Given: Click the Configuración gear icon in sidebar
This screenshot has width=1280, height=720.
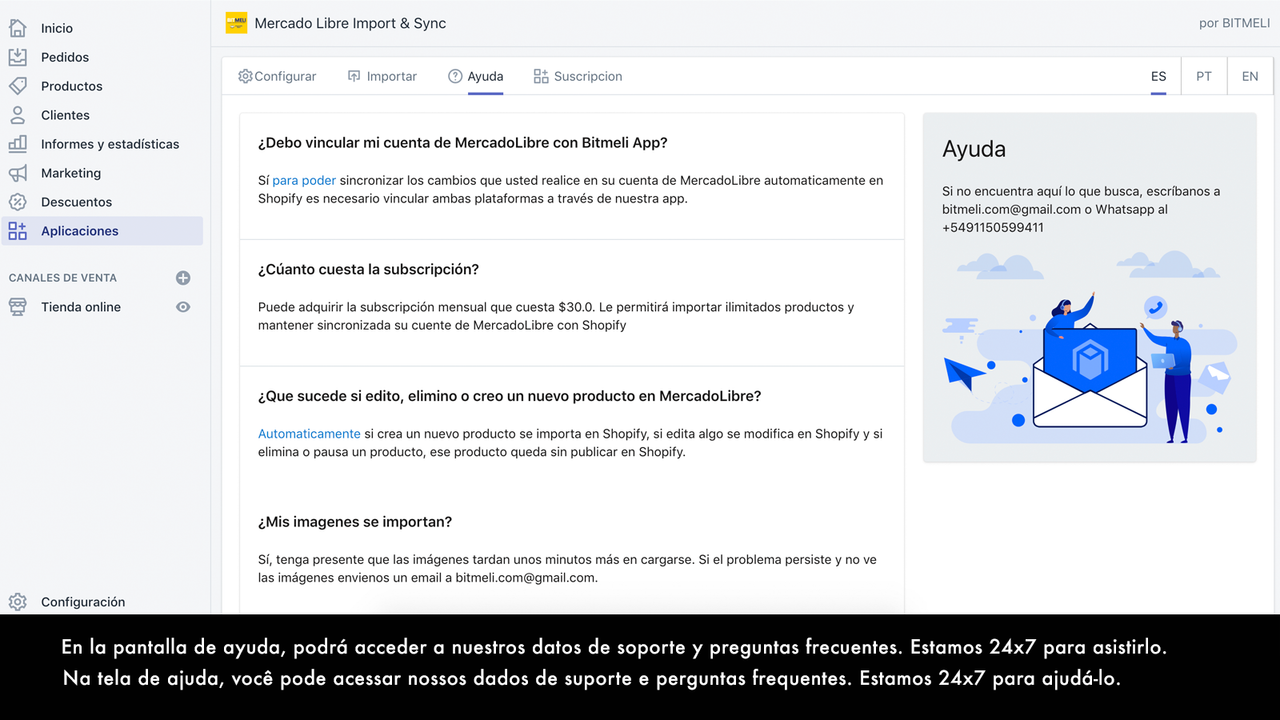Looking at the screenshot, I should point(17,602).
